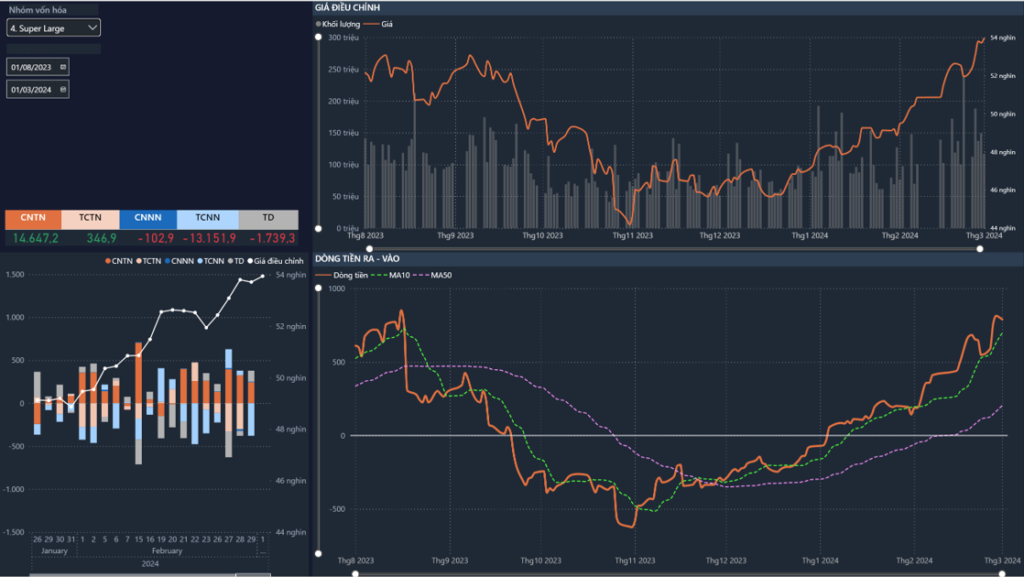Click the TCNN light-blue legend marker
This screenshot has width=1024, height=577.
tap(200, 260)
